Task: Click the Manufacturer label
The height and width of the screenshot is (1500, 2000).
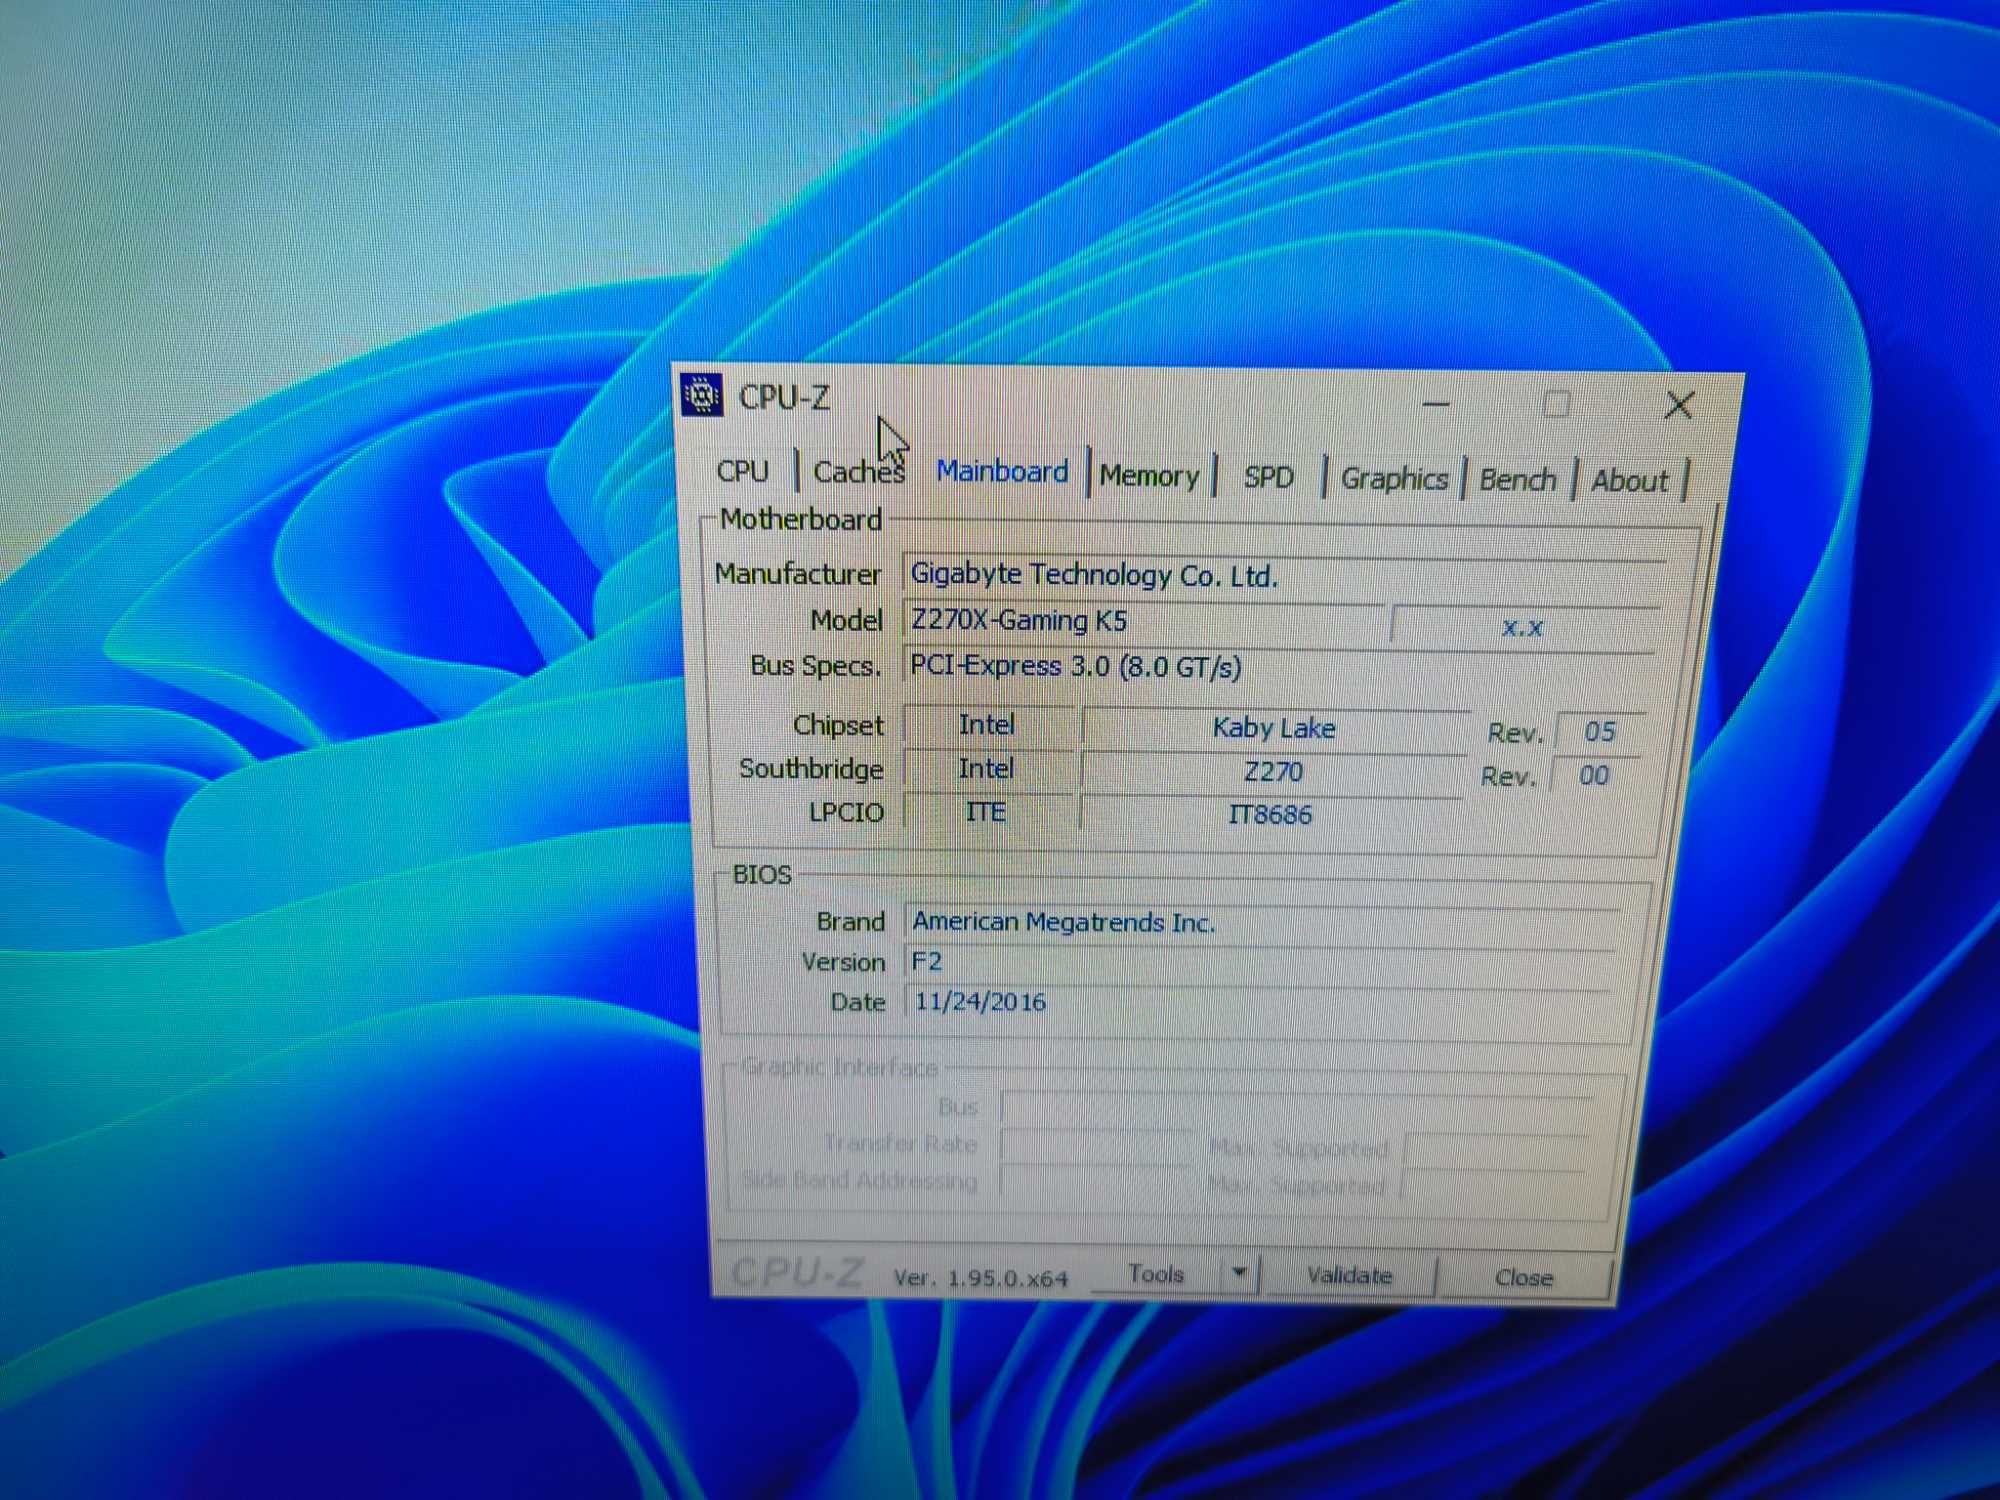Action: click(798, 574)
